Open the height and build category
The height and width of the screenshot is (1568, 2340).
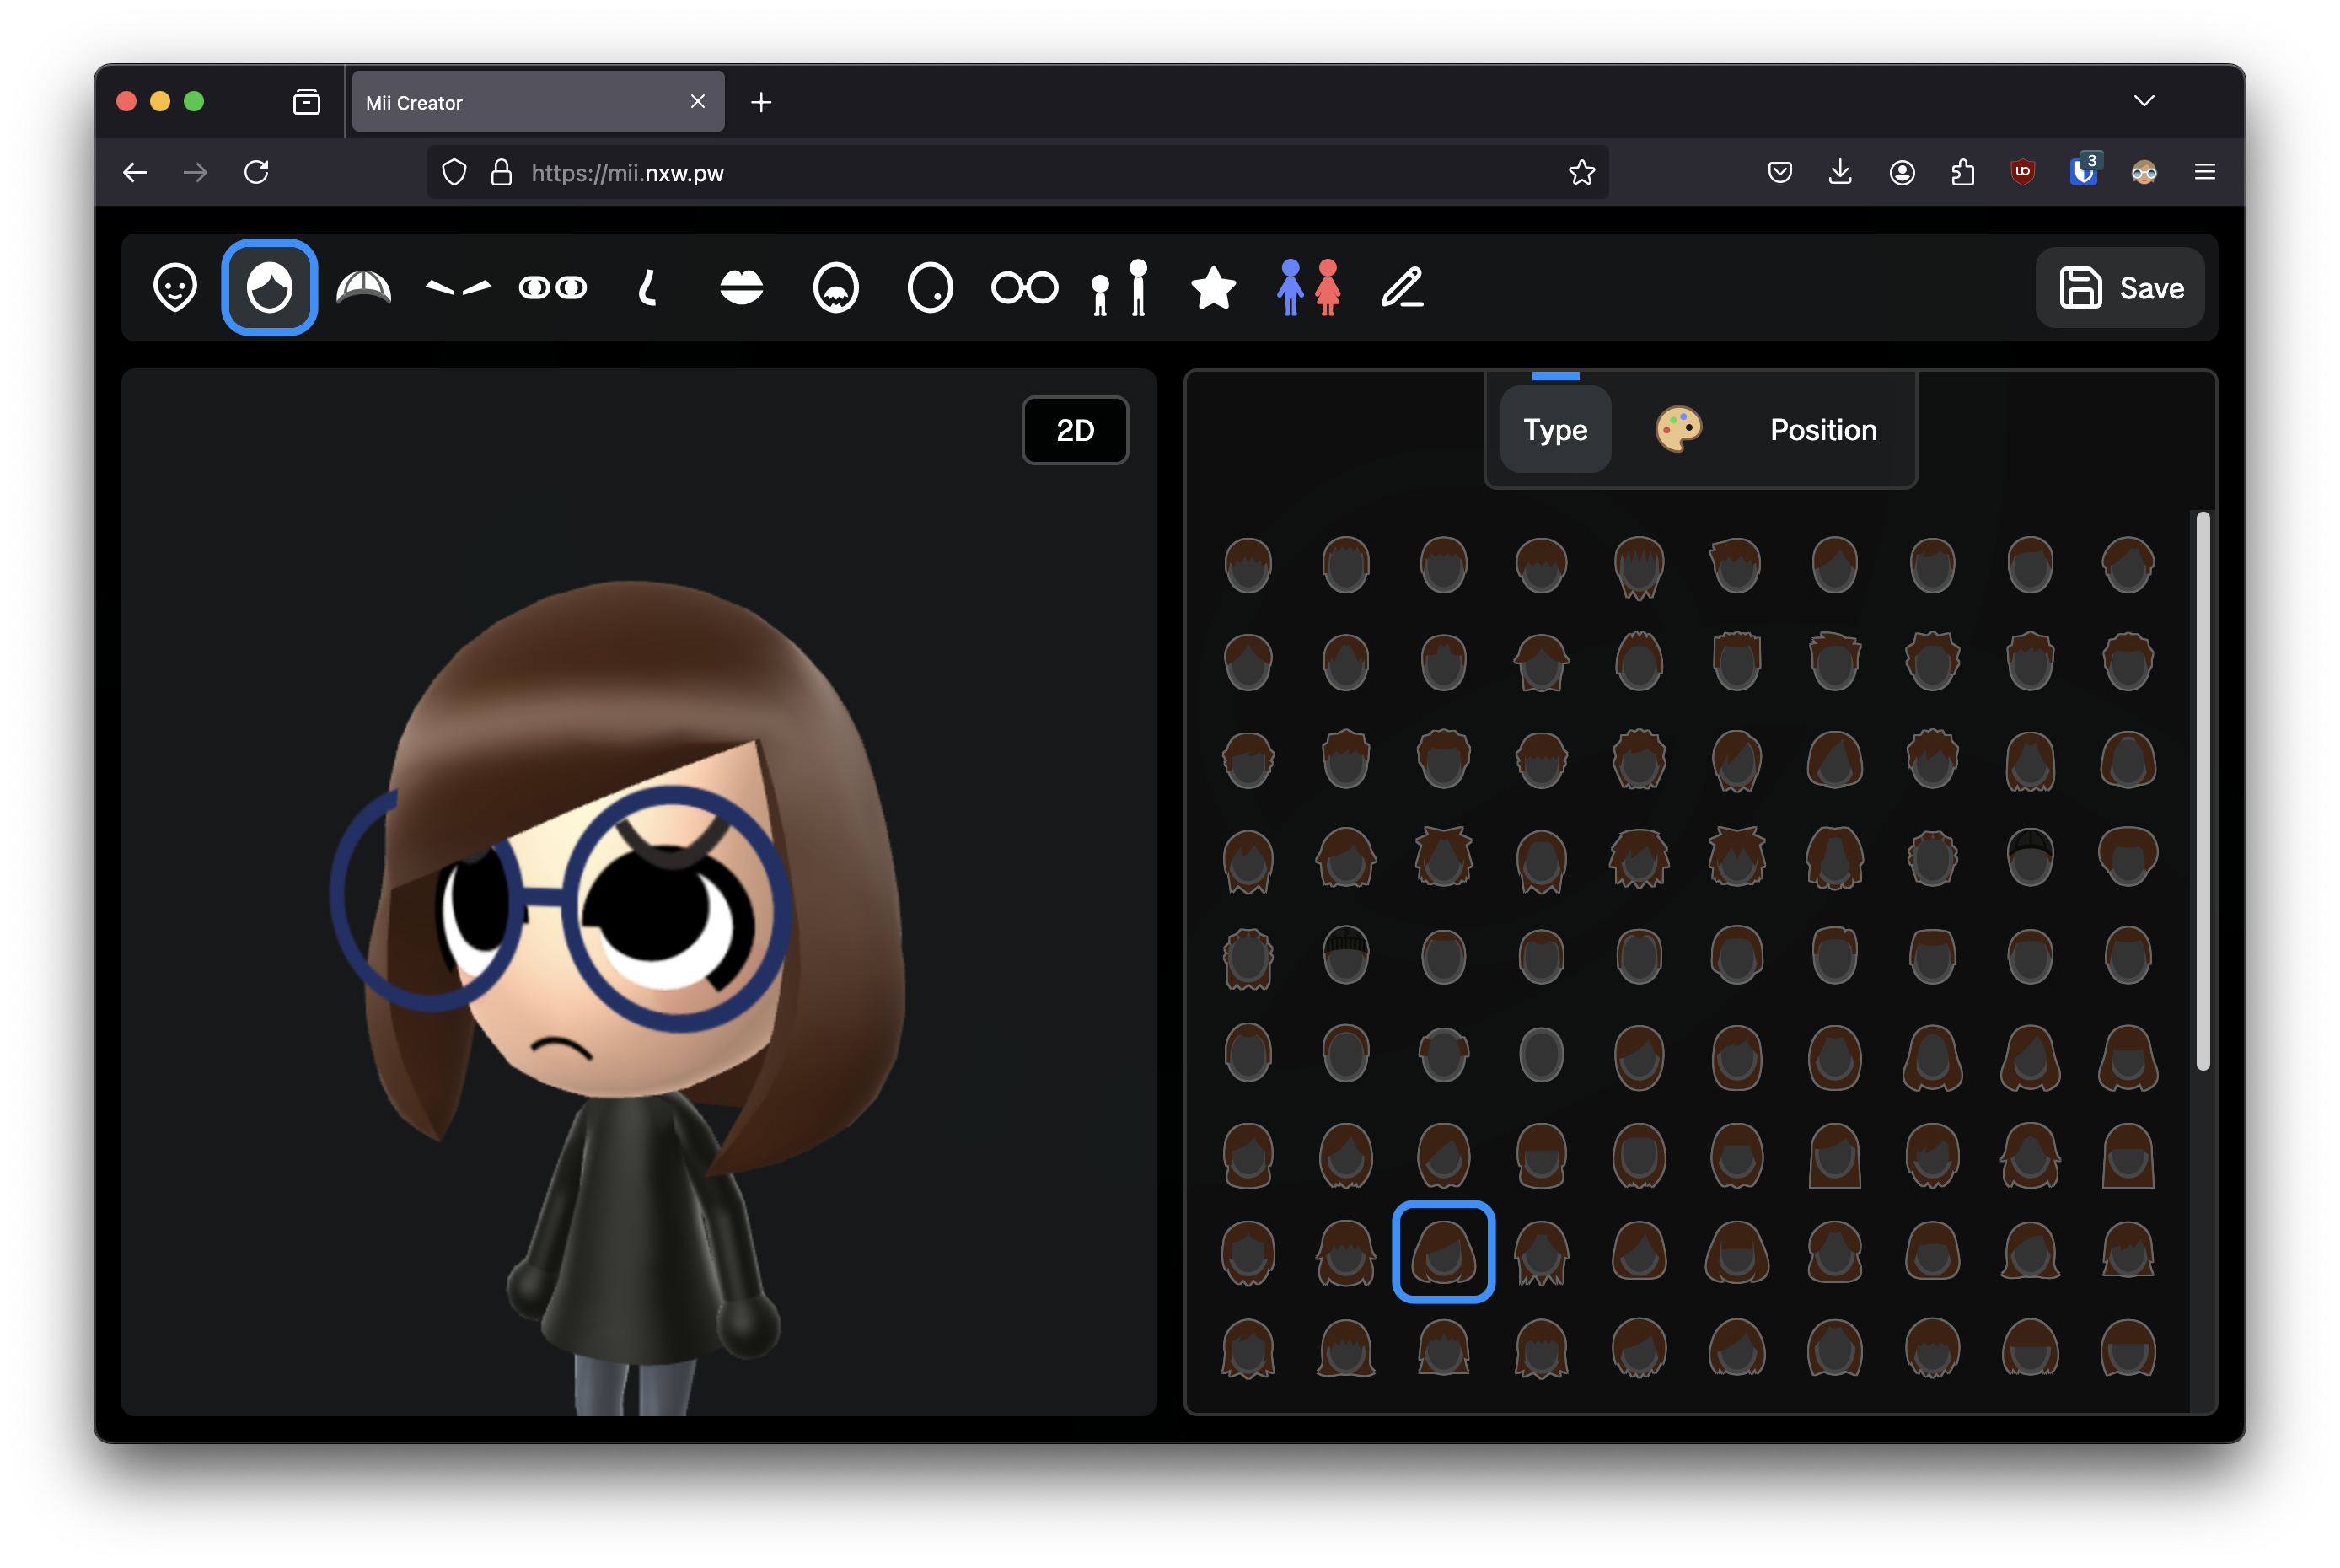click(1119, 288)
